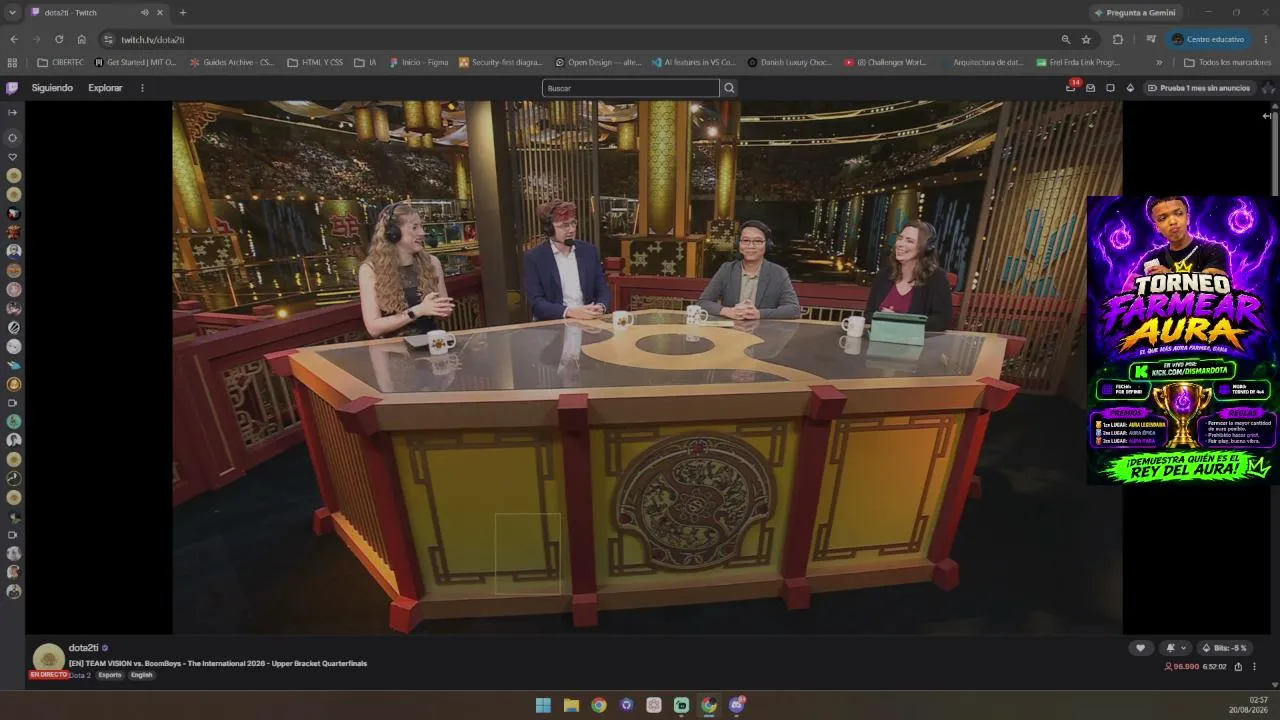Click the Esports tag

(110, 675)
